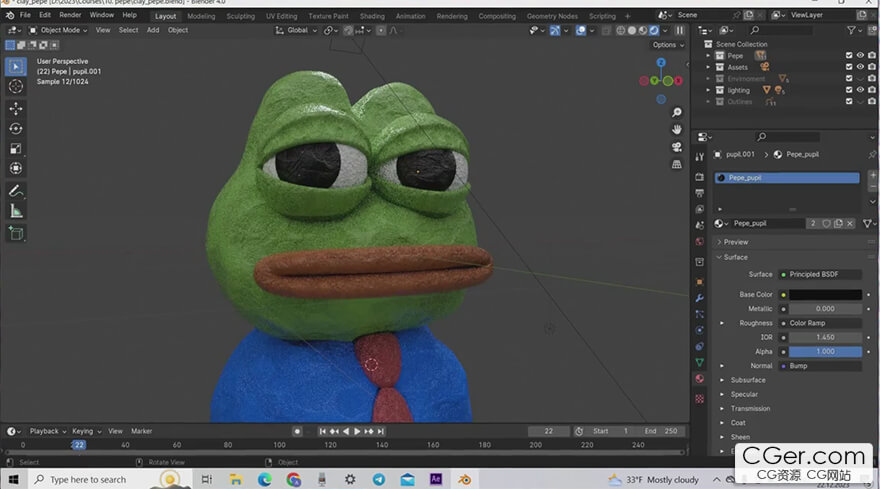
Task: Click the Pan view hand icon
Action: [x=677, y=130]
